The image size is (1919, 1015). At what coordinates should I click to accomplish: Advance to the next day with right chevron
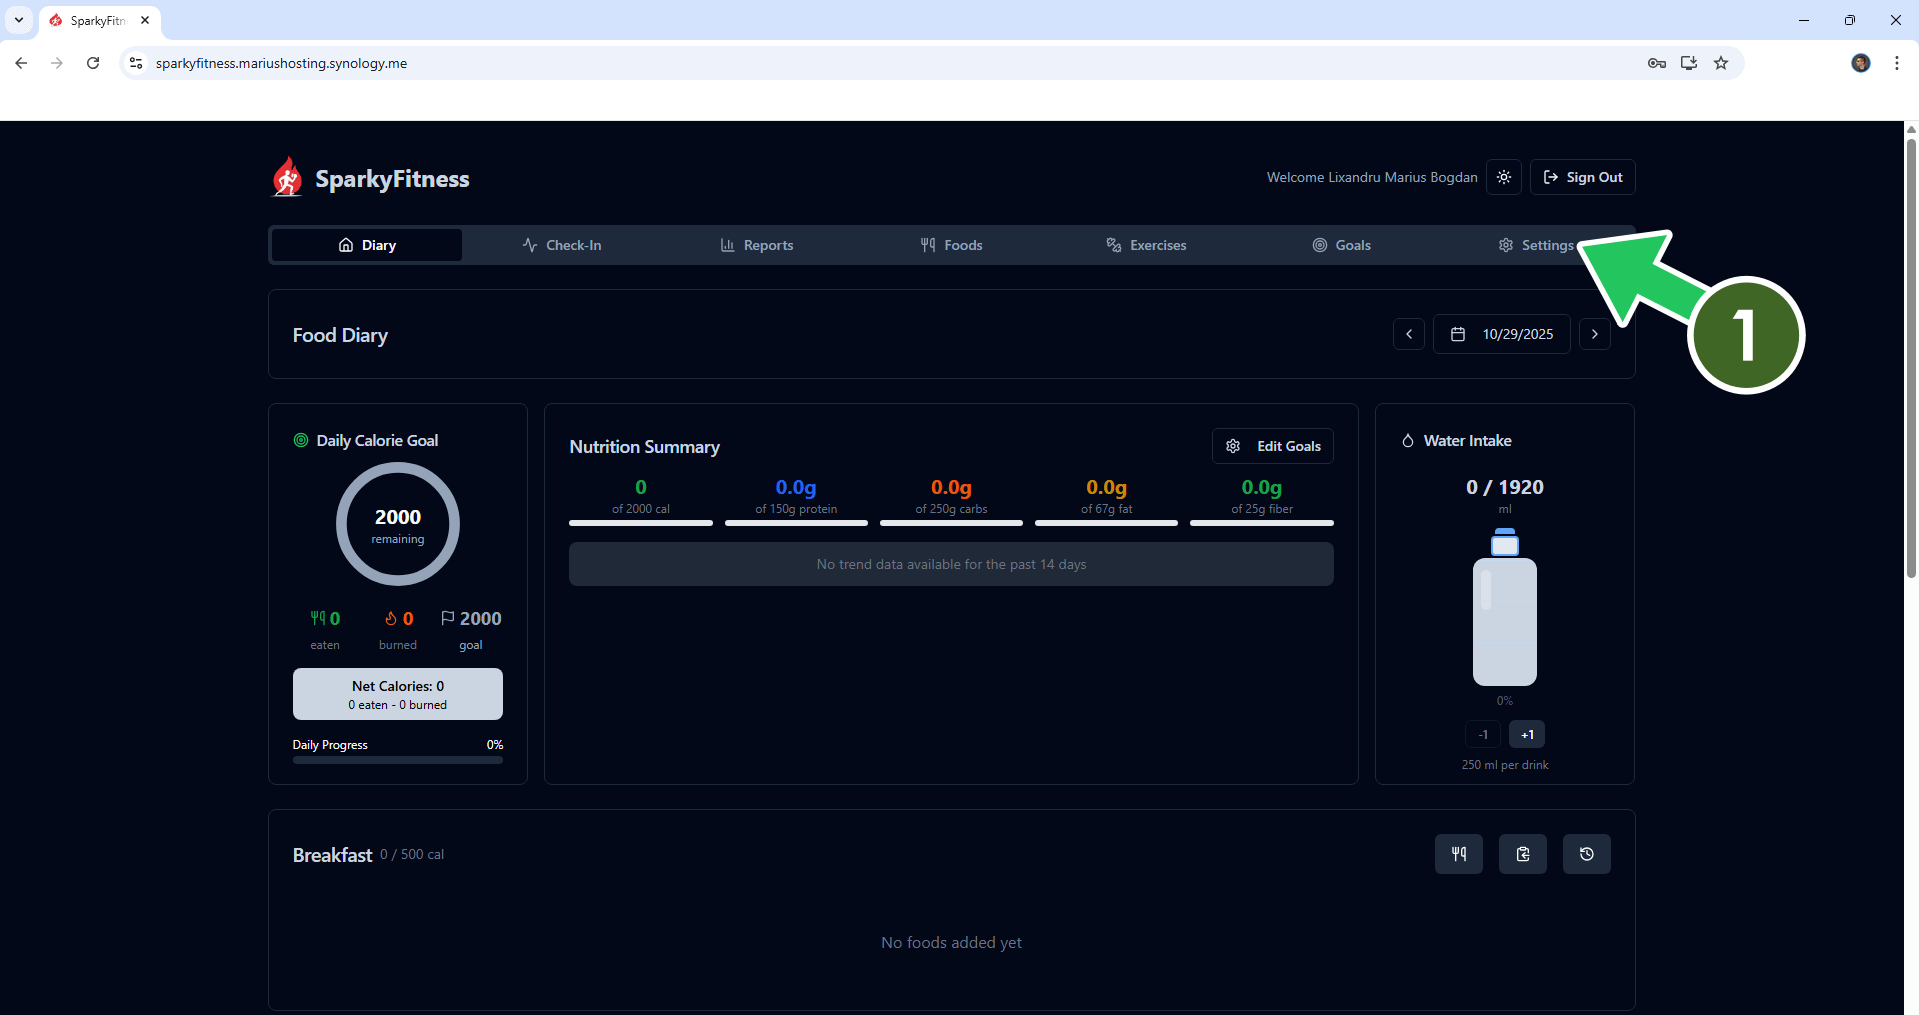pos(1595,333)
